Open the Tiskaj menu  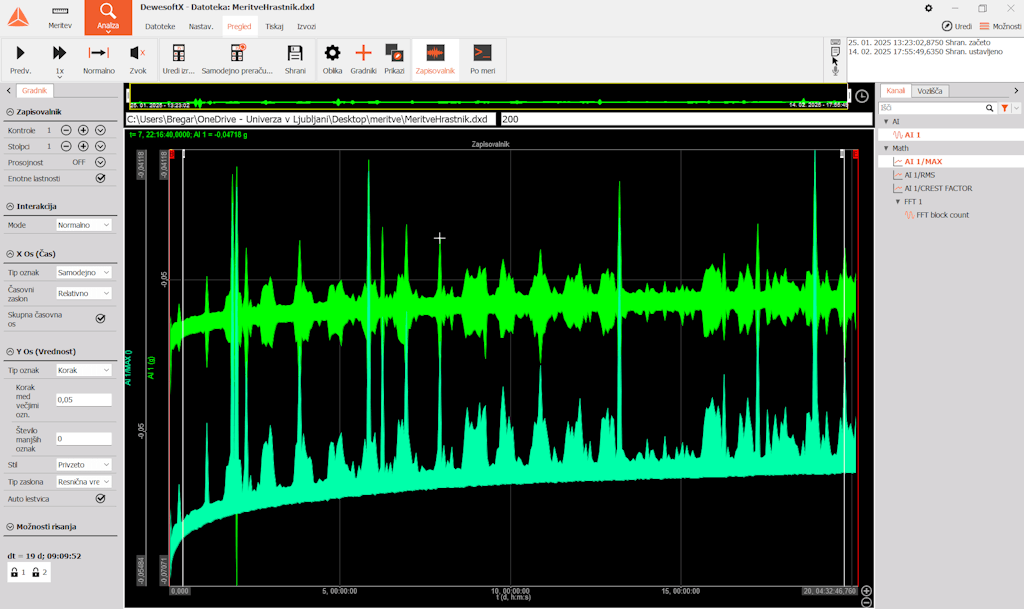[x=274, y=27]
